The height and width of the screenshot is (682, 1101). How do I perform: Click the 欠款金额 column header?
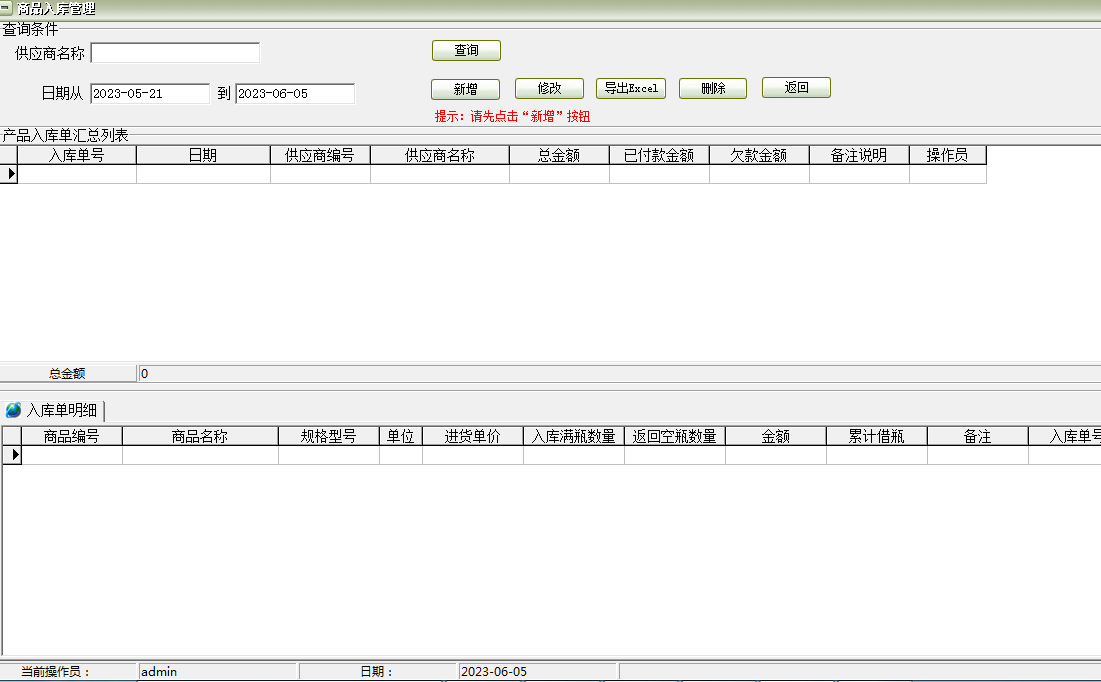[759, 155]
